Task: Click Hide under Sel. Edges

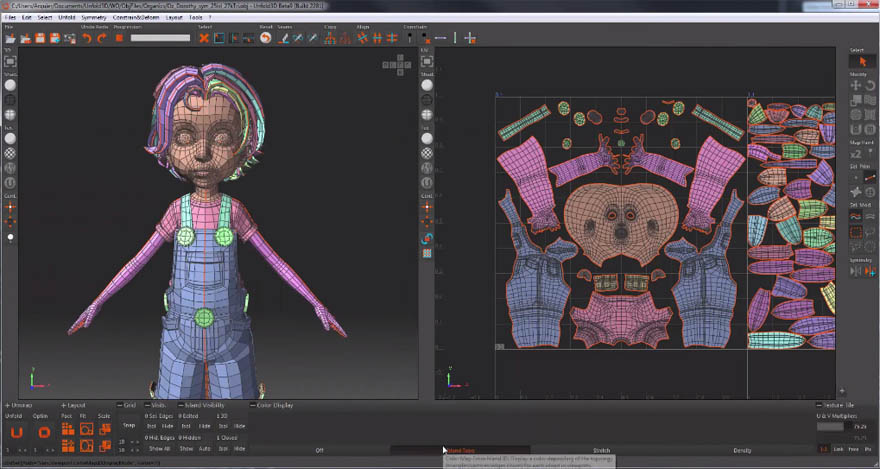Action: pyautogui.click(x=168, y=427)
